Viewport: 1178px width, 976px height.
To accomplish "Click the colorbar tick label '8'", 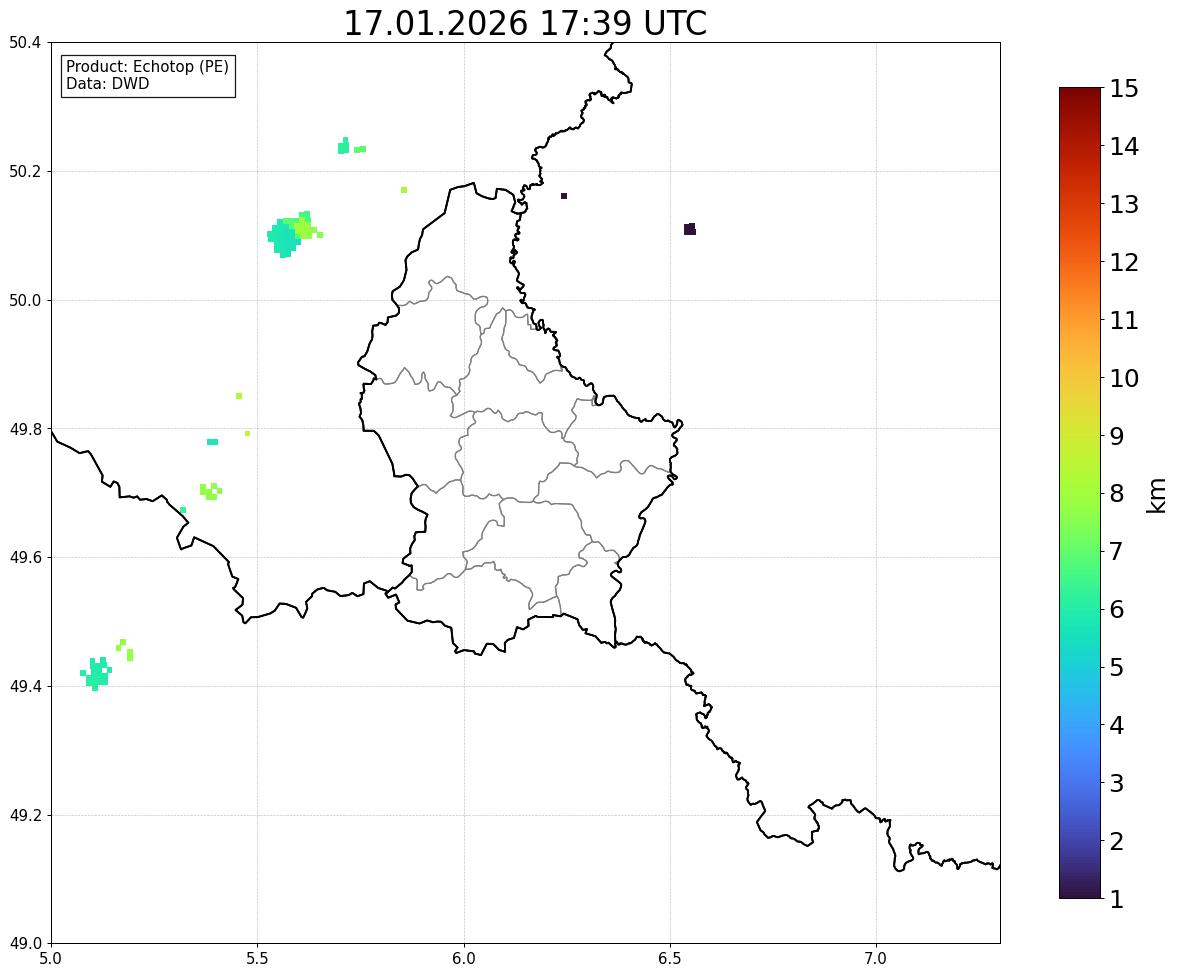I will (1117, 494).
